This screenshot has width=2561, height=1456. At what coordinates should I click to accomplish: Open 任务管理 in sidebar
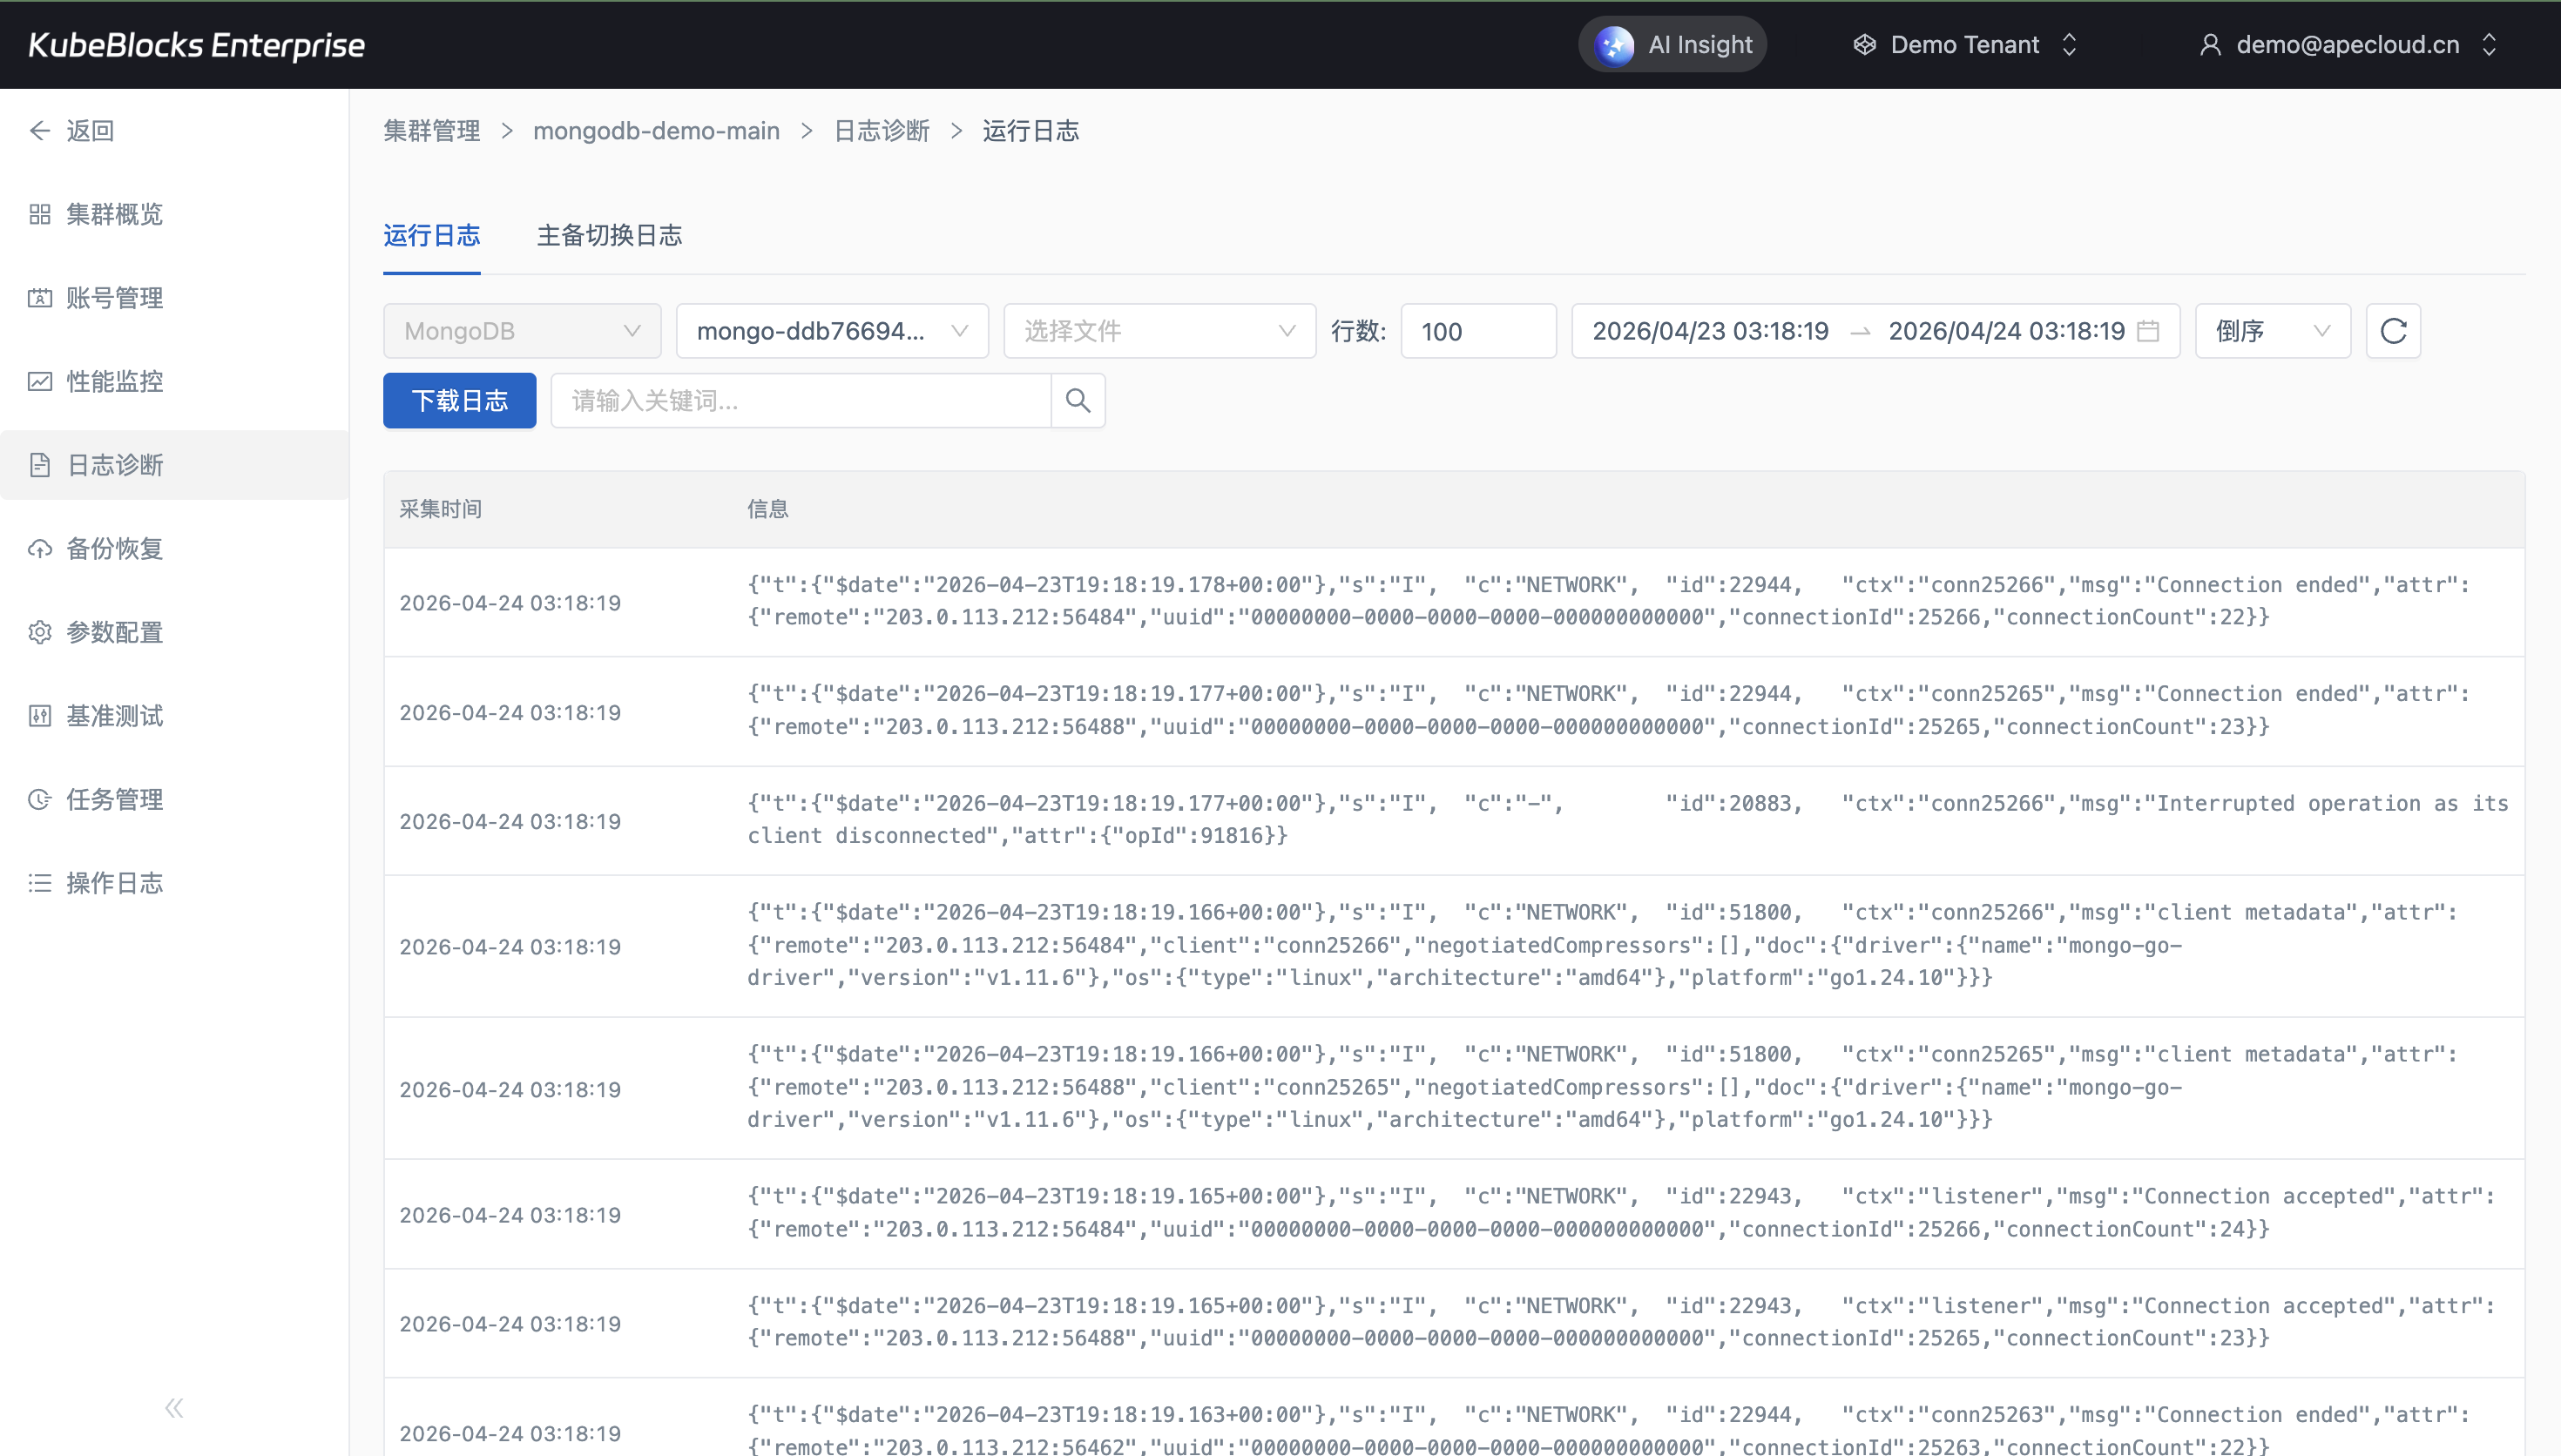point(114,799)
